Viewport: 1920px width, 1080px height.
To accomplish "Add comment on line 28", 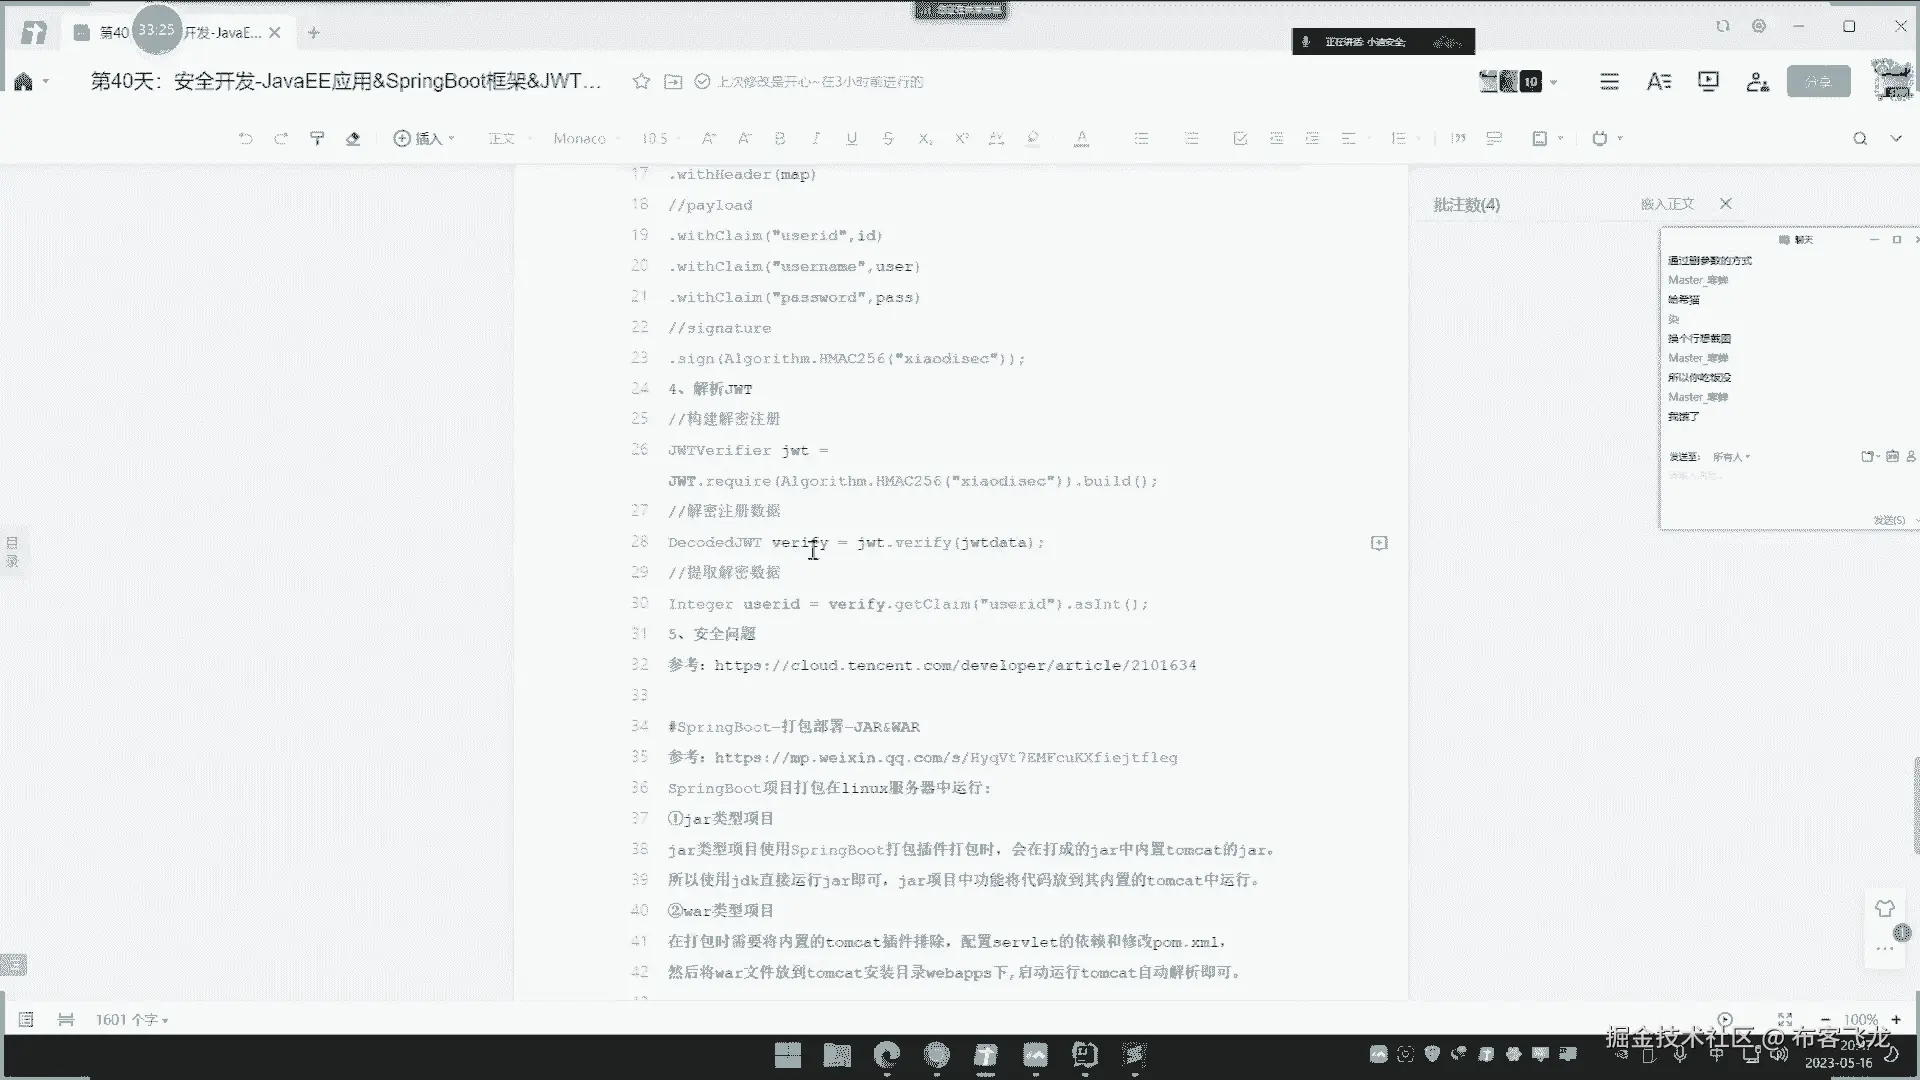I will point(1379,543).
